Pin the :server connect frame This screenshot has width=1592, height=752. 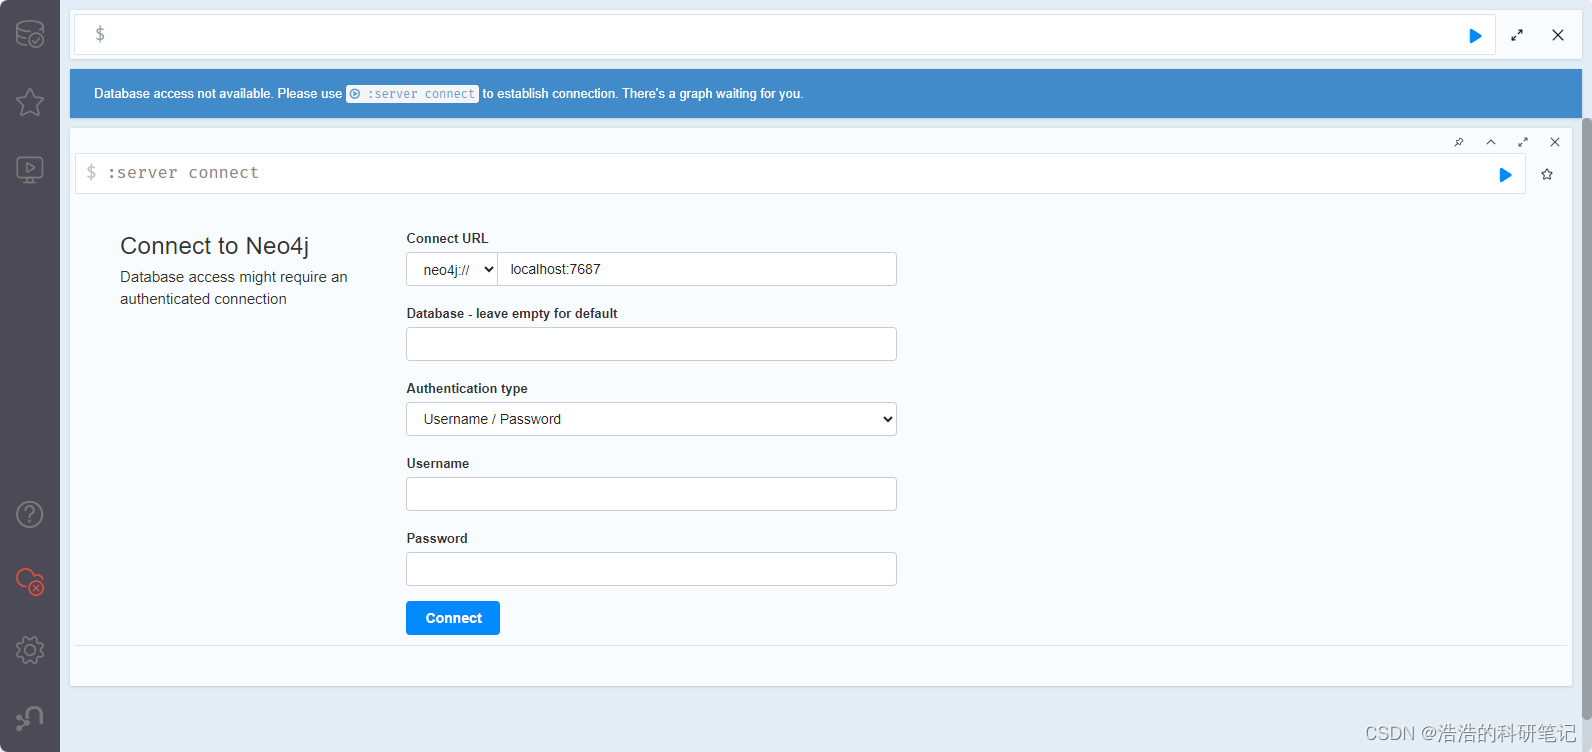tap(1459, 142)
